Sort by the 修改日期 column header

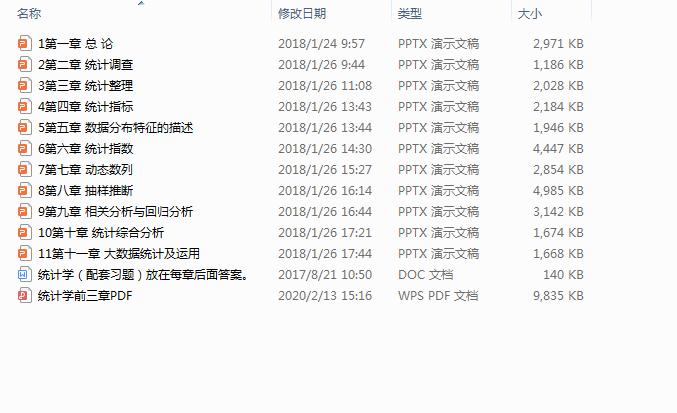click(x=302, y=14)
